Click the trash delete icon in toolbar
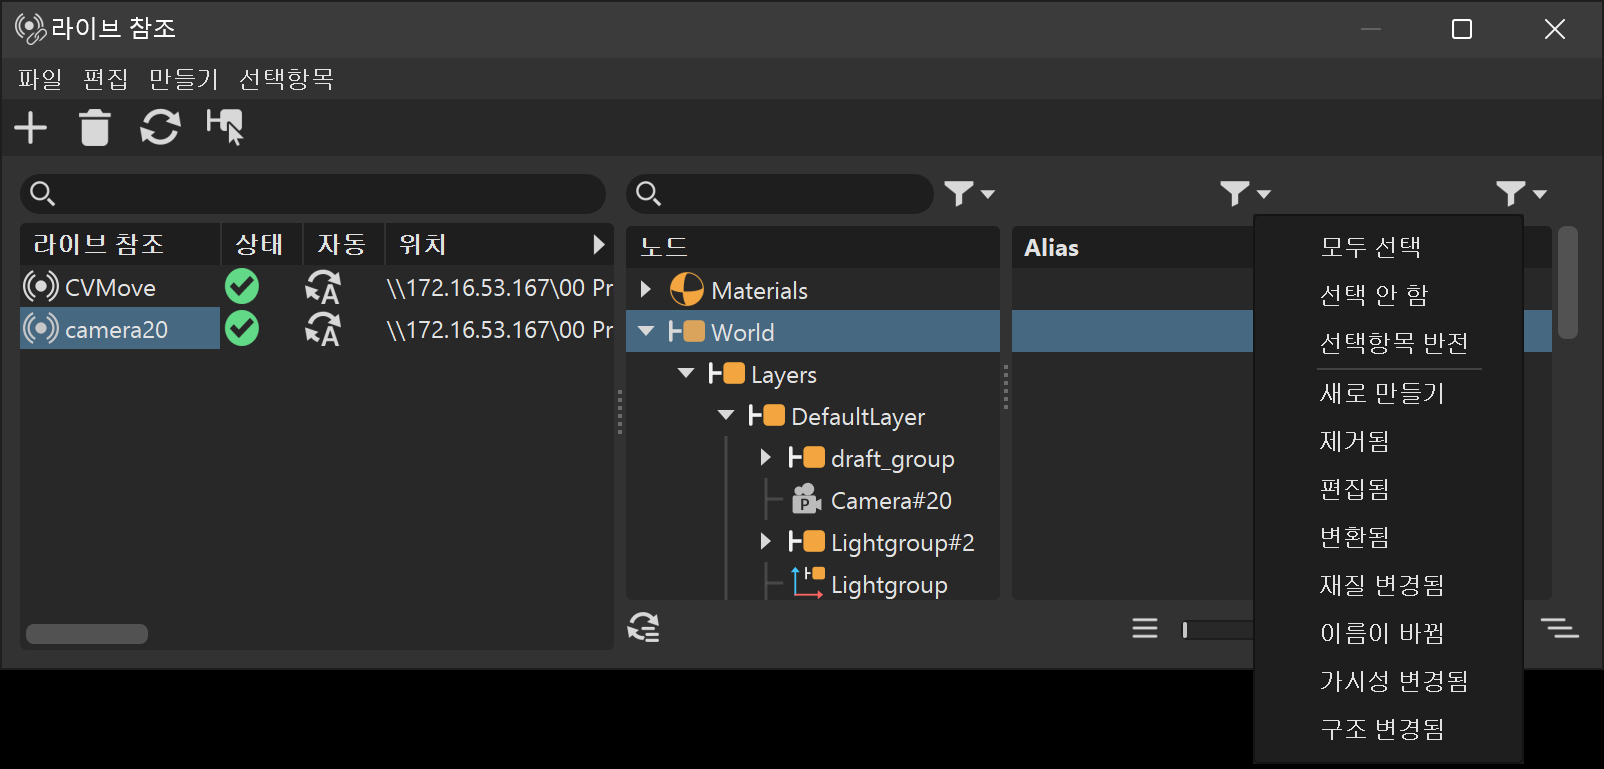1604x769 pixels. click(x=95, y=128)
